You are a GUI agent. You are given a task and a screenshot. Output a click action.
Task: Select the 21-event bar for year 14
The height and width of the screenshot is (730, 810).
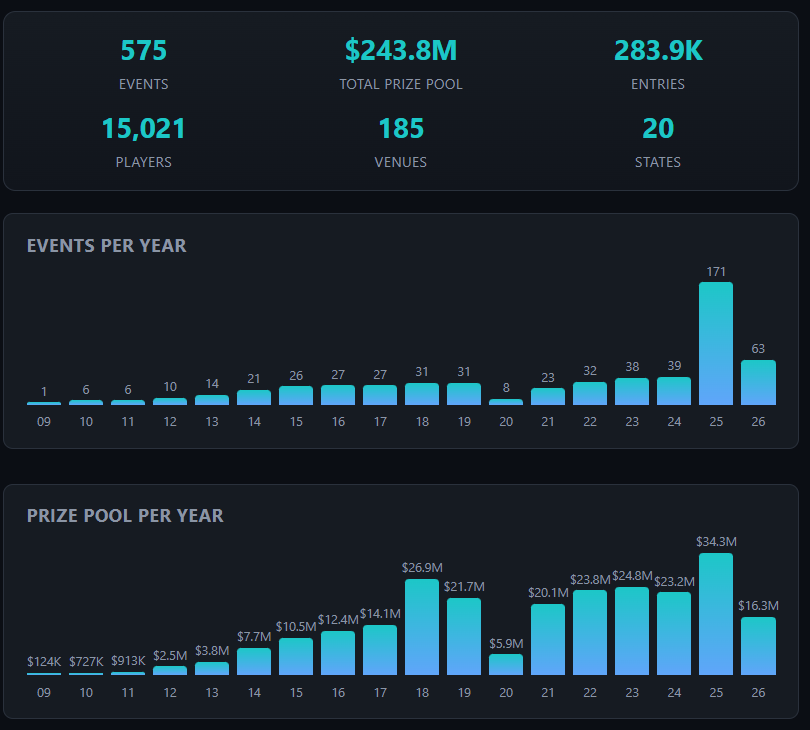(254, 397)
